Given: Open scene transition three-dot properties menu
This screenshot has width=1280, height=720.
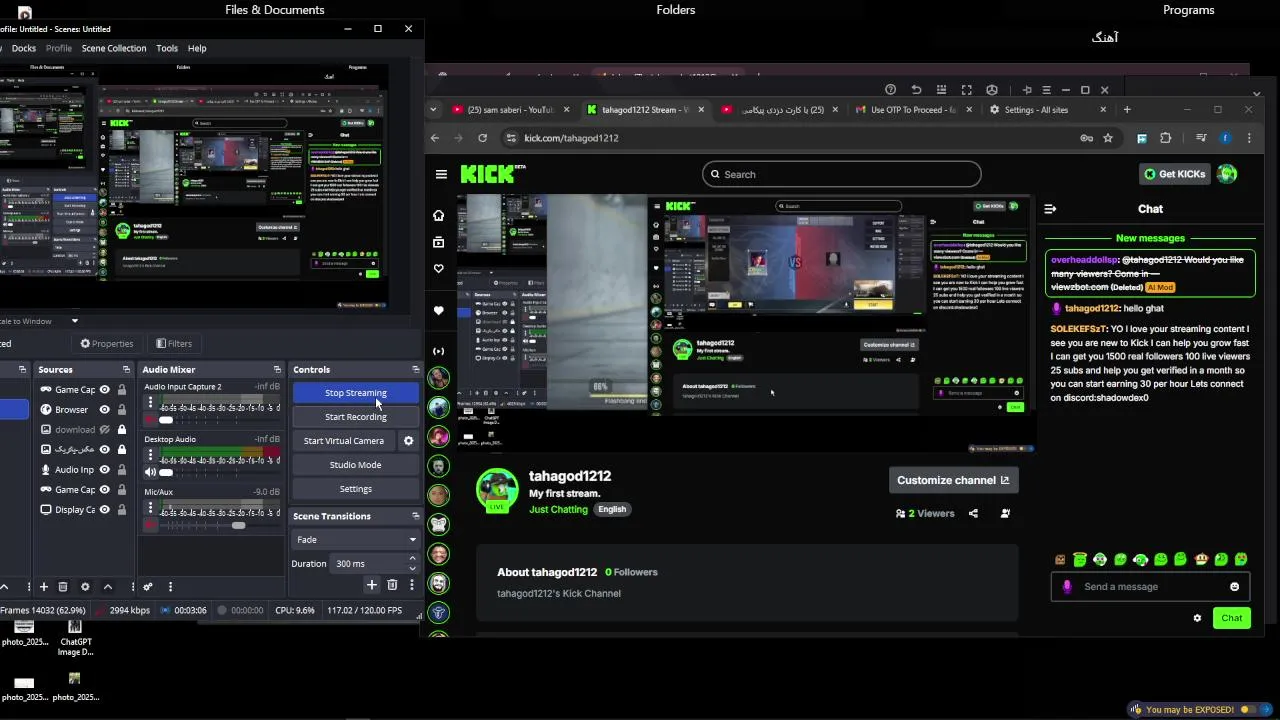Looking at the screenshot, I should pyautogui.click(x=411, y=585).
